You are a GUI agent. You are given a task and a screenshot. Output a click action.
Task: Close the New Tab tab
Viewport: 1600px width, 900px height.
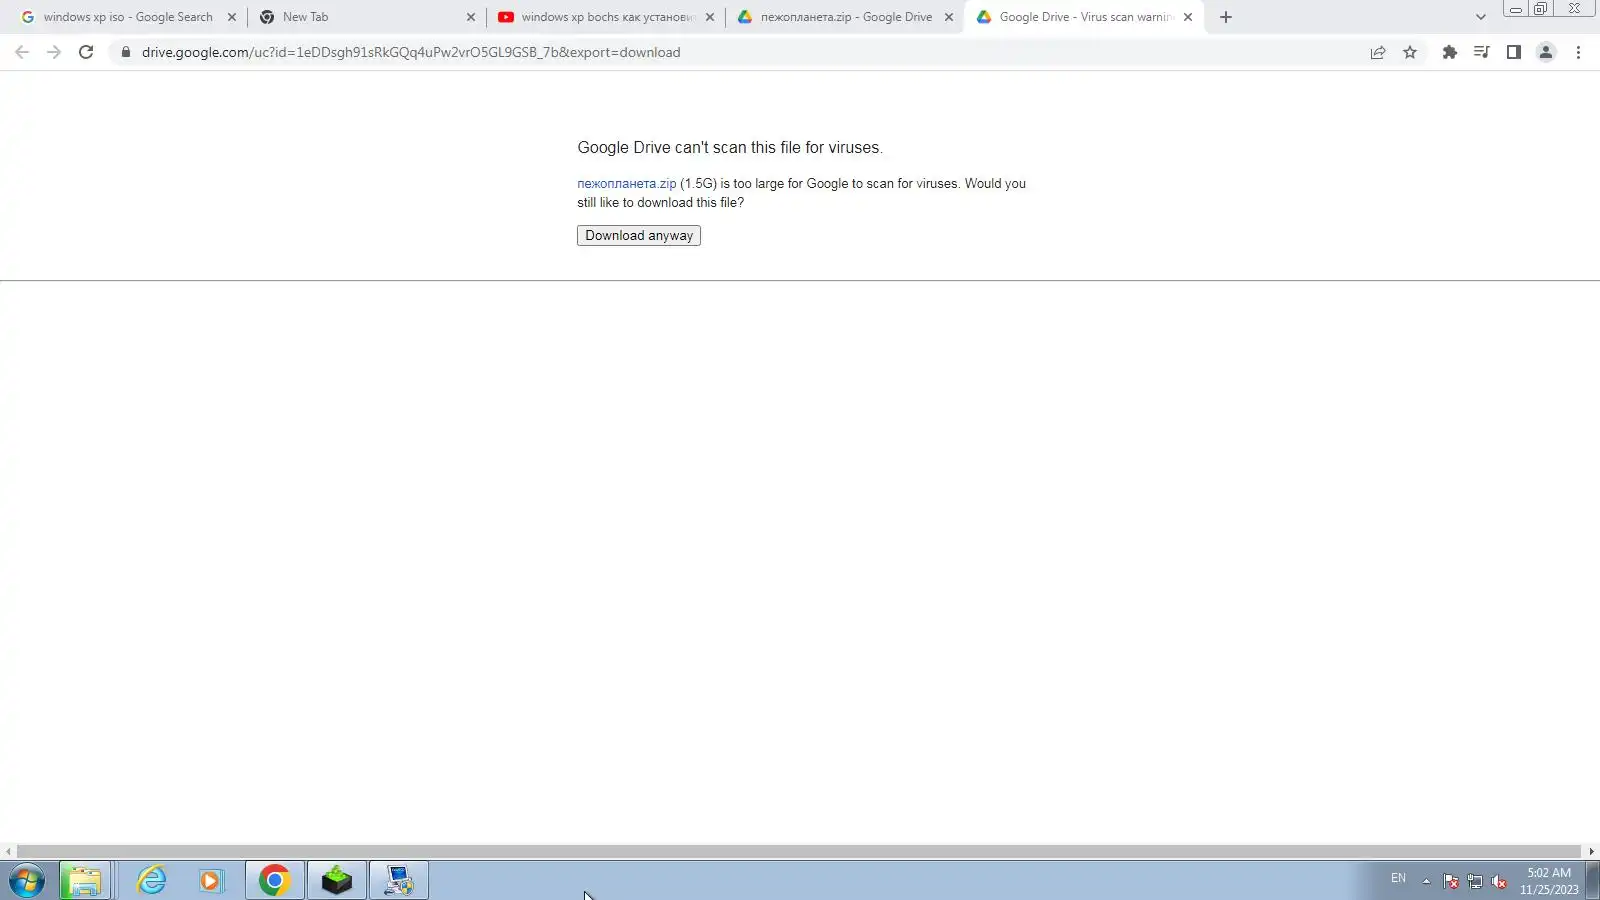471,17
